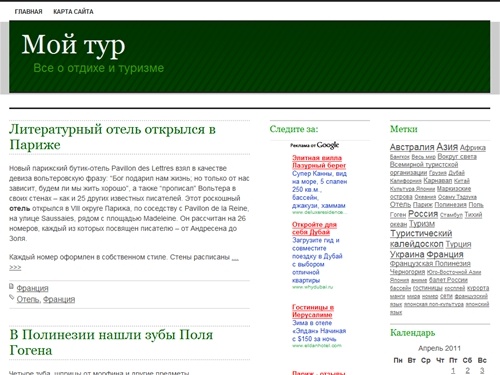The height and width of the screenshot is (375, 500).
Task: Select the аниме tag
Action: (419, 280)
